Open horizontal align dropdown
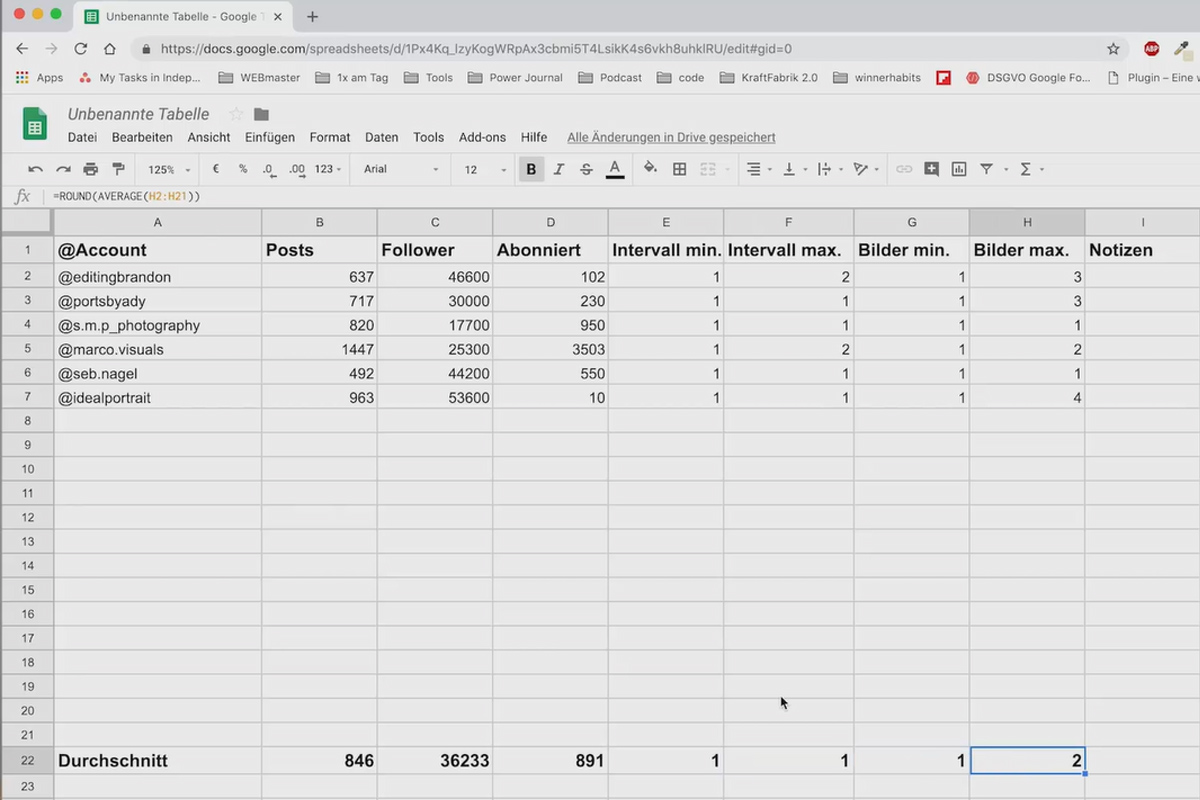Image resolution: width=1200 pixels, height=800 pixels. click(x=759, y=170)
